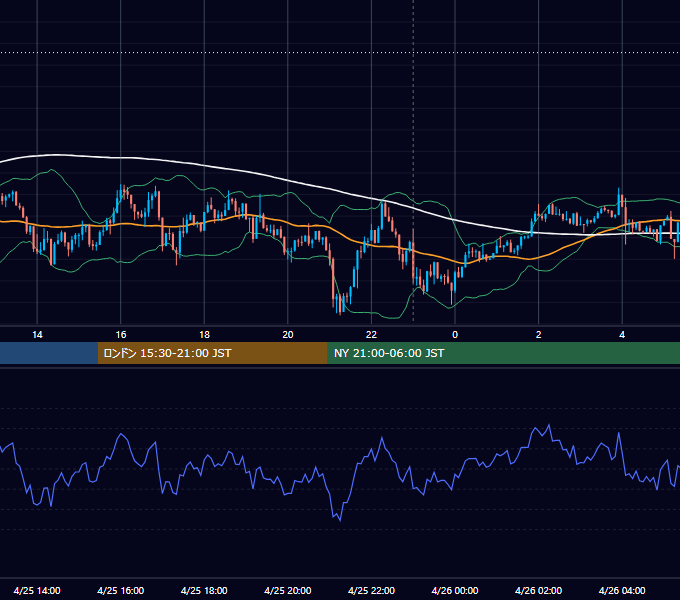Click the 0 hour axis label

click(x=455, y=335)
